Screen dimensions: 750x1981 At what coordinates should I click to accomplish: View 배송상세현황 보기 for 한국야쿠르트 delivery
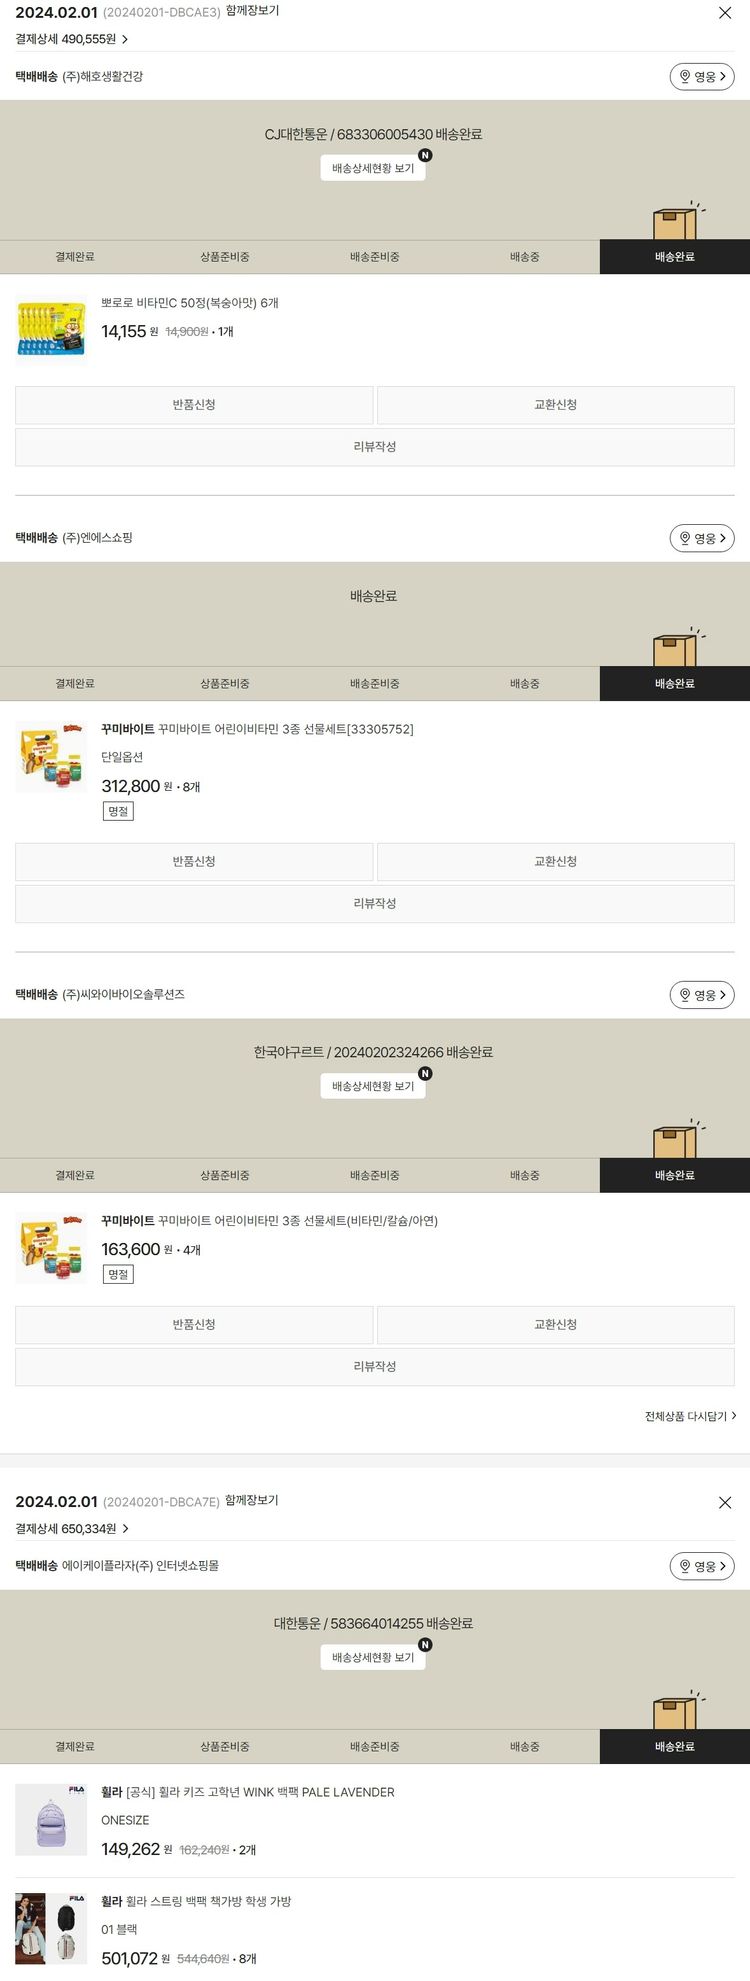point(373,1086)
